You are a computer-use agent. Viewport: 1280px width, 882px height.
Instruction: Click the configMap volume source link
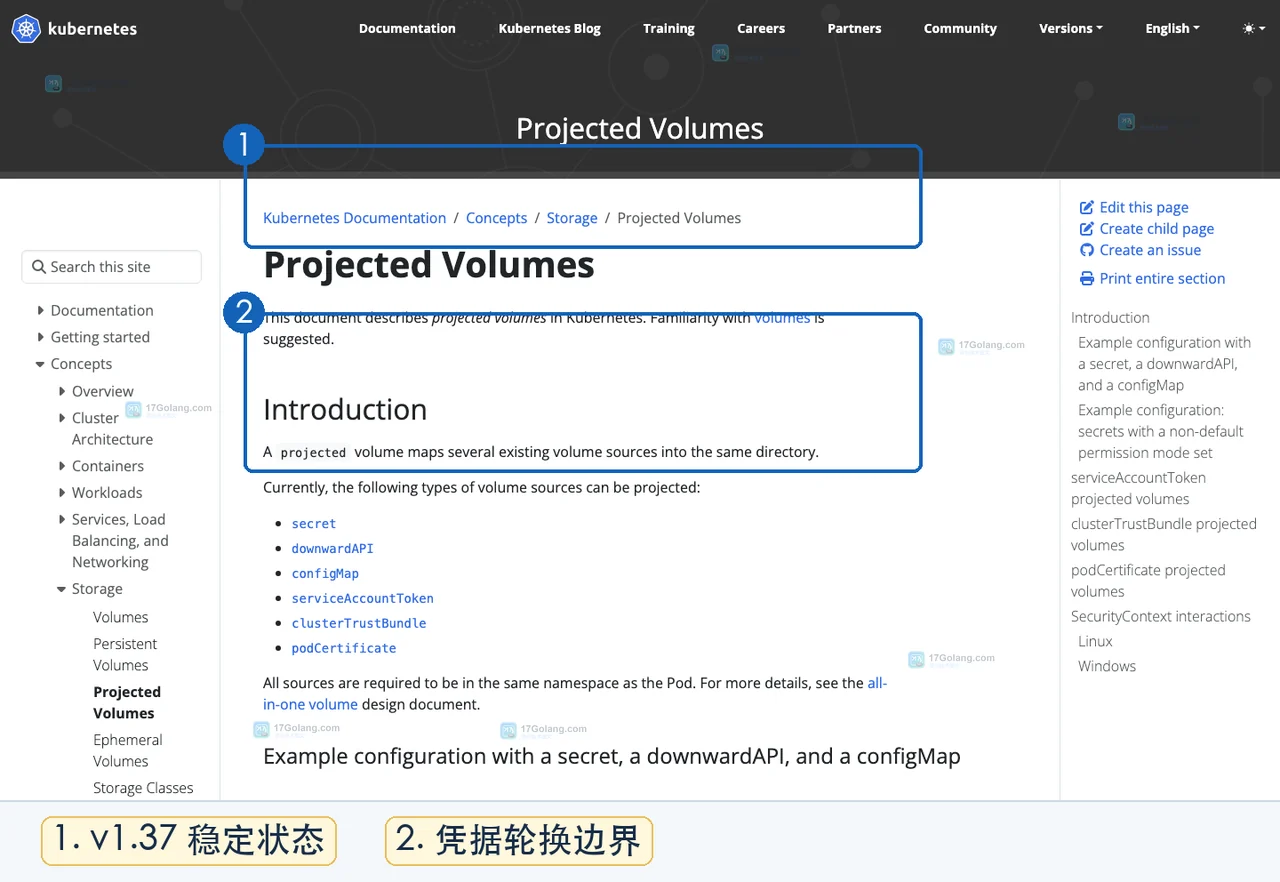325,573
